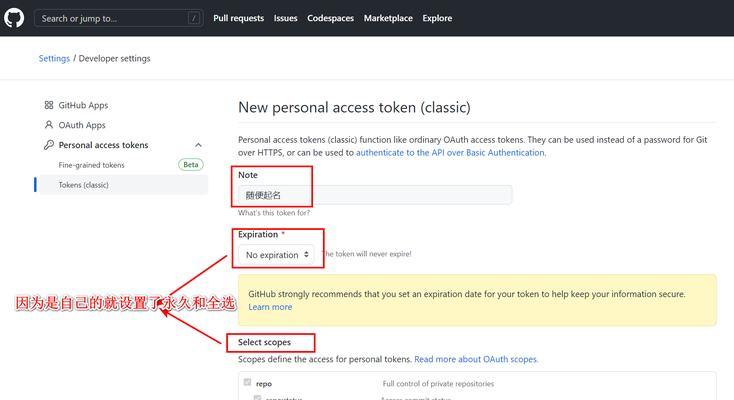
Task: Click the Settings breadcrumb link
Action: pyautogui.click(x=54, y=59)
